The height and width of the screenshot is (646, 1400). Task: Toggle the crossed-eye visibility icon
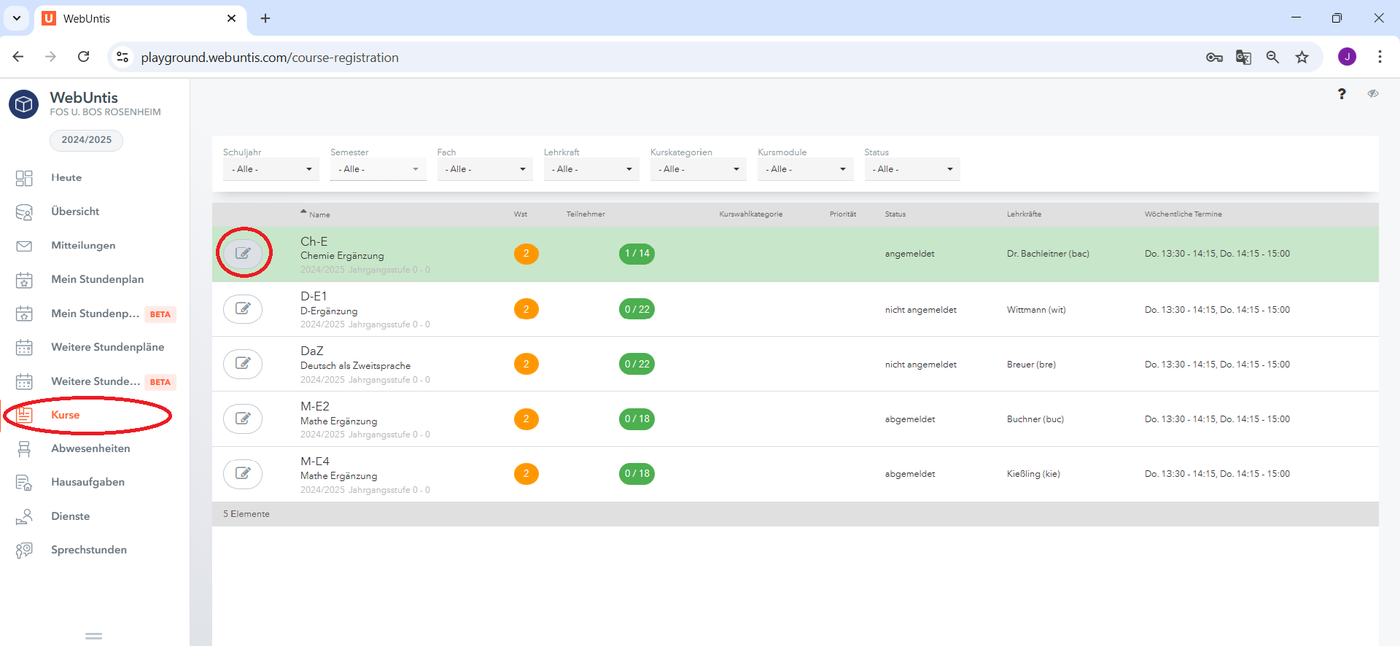click(1374, 94)
